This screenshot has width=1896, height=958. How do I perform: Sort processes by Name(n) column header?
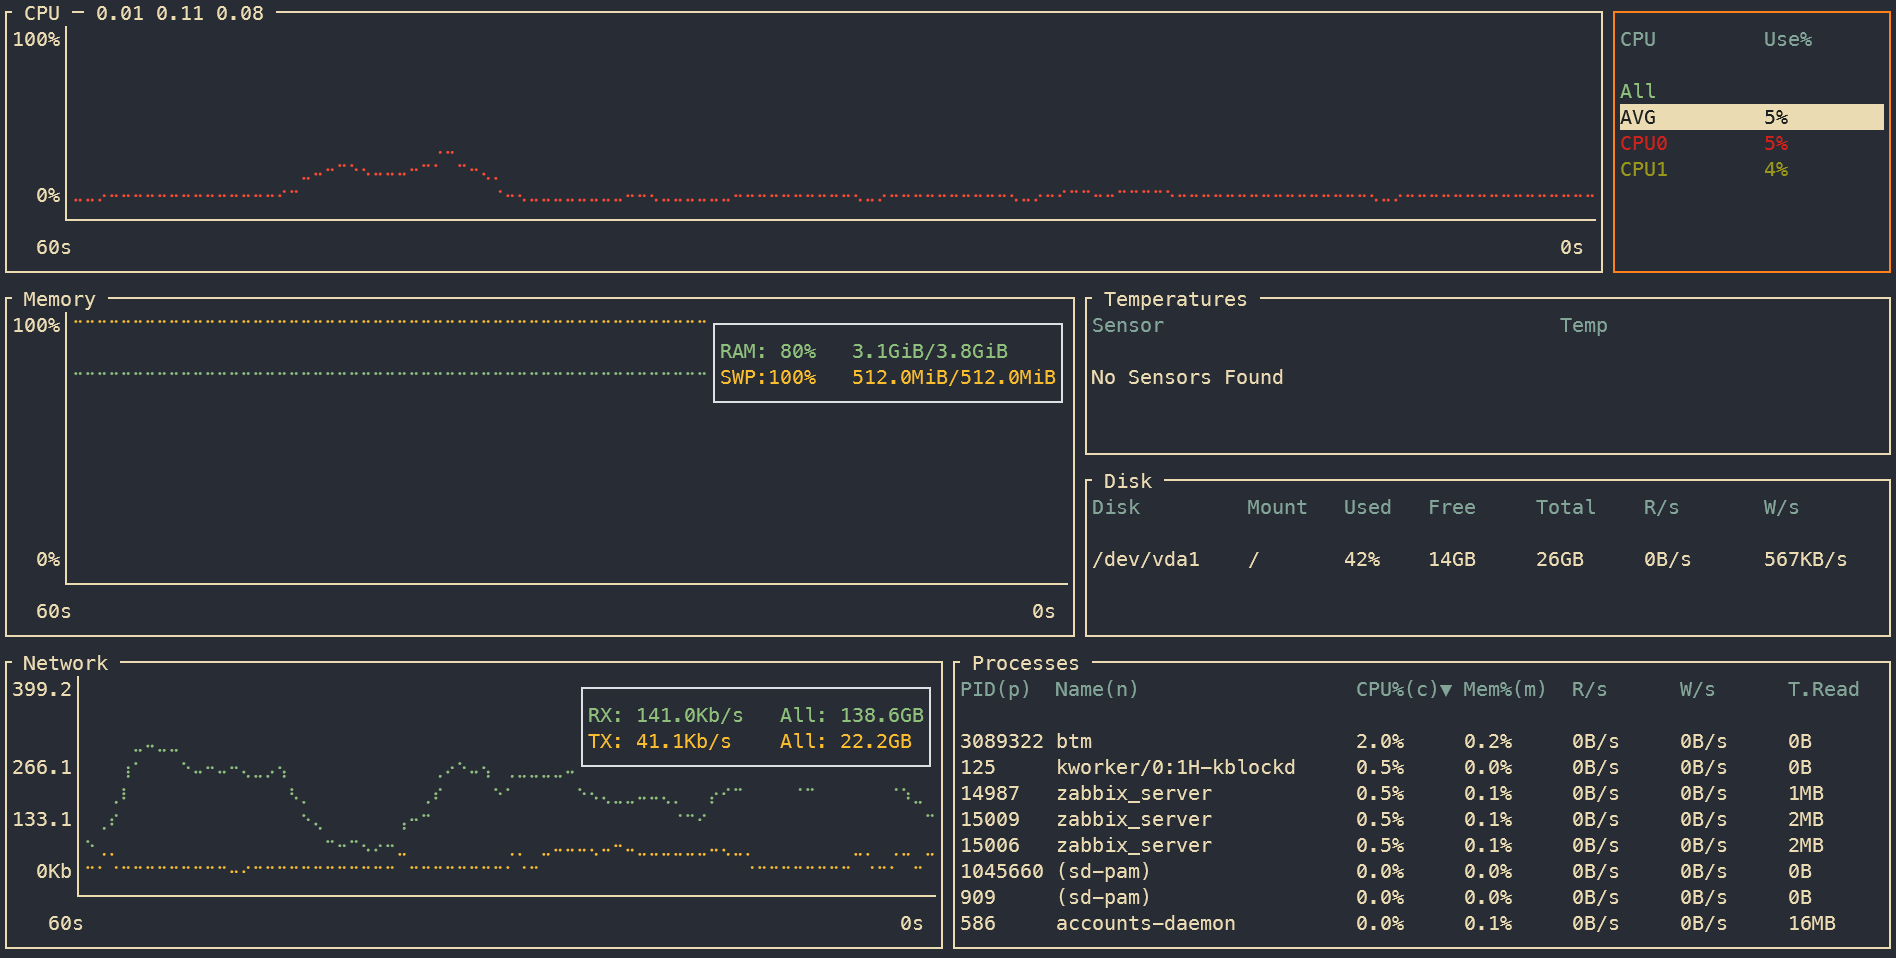click(x=1096, y=689)
